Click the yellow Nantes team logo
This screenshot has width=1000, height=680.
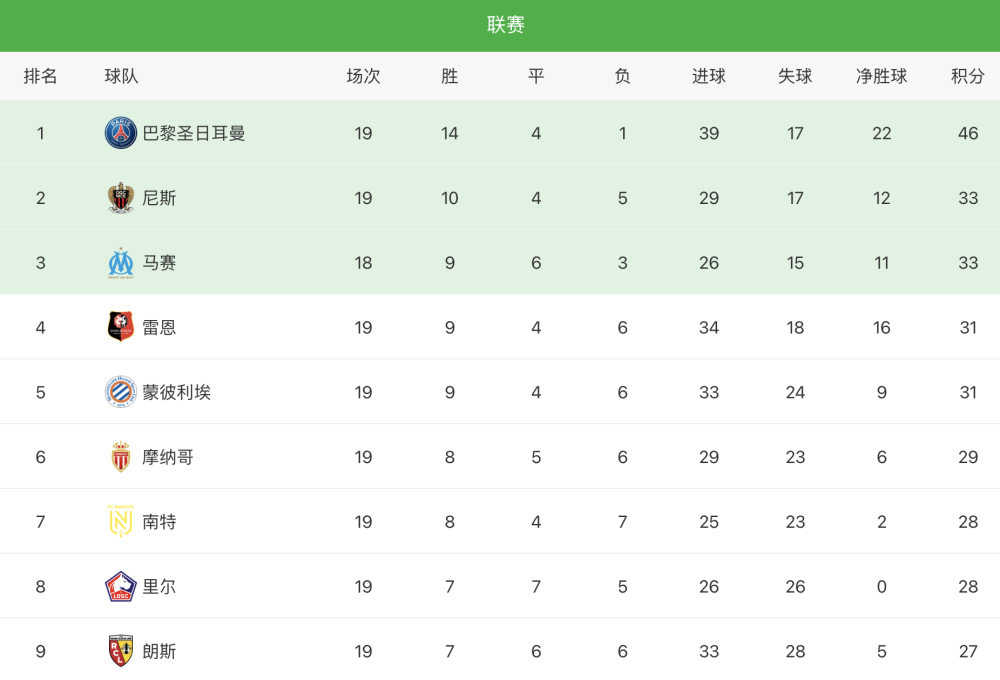(121, 521)
